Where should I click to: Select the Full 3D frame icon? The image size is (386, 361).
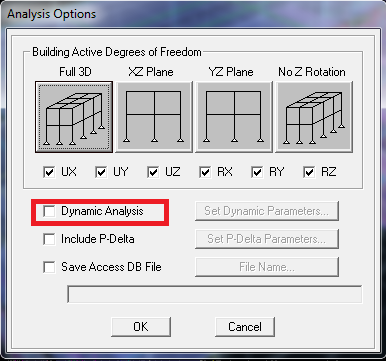point(74,117)
